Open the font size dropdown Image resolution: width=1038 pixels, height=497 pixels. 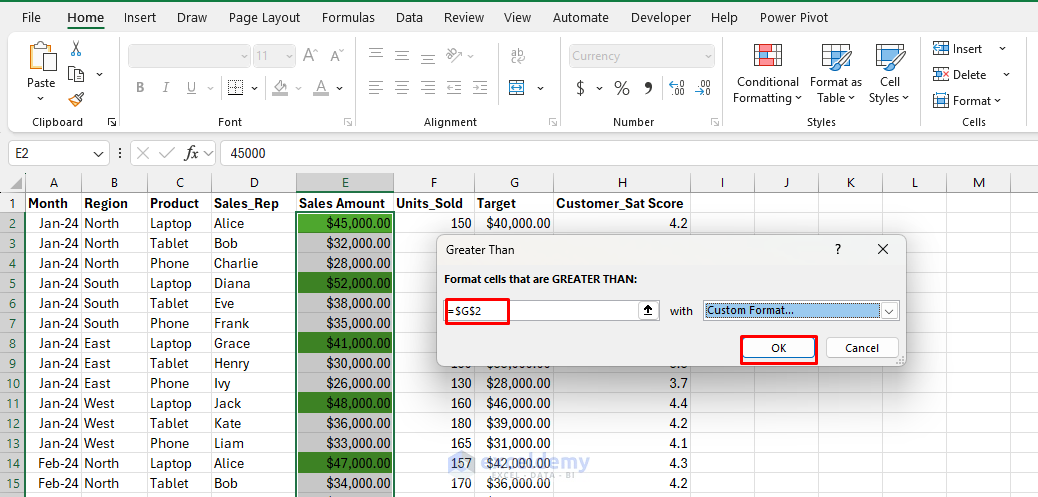tap(289, 56)
